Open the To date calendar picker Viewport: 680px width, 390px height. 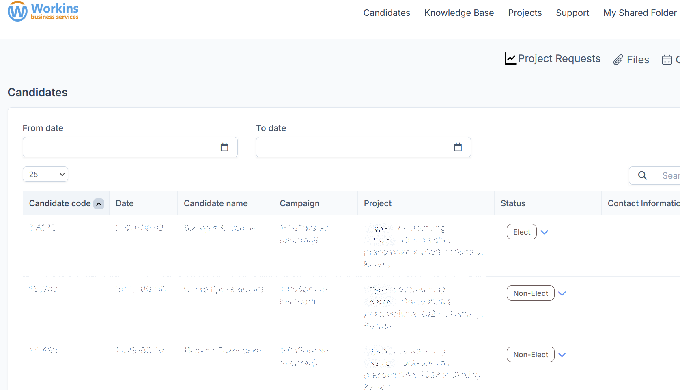coord(458,147)
